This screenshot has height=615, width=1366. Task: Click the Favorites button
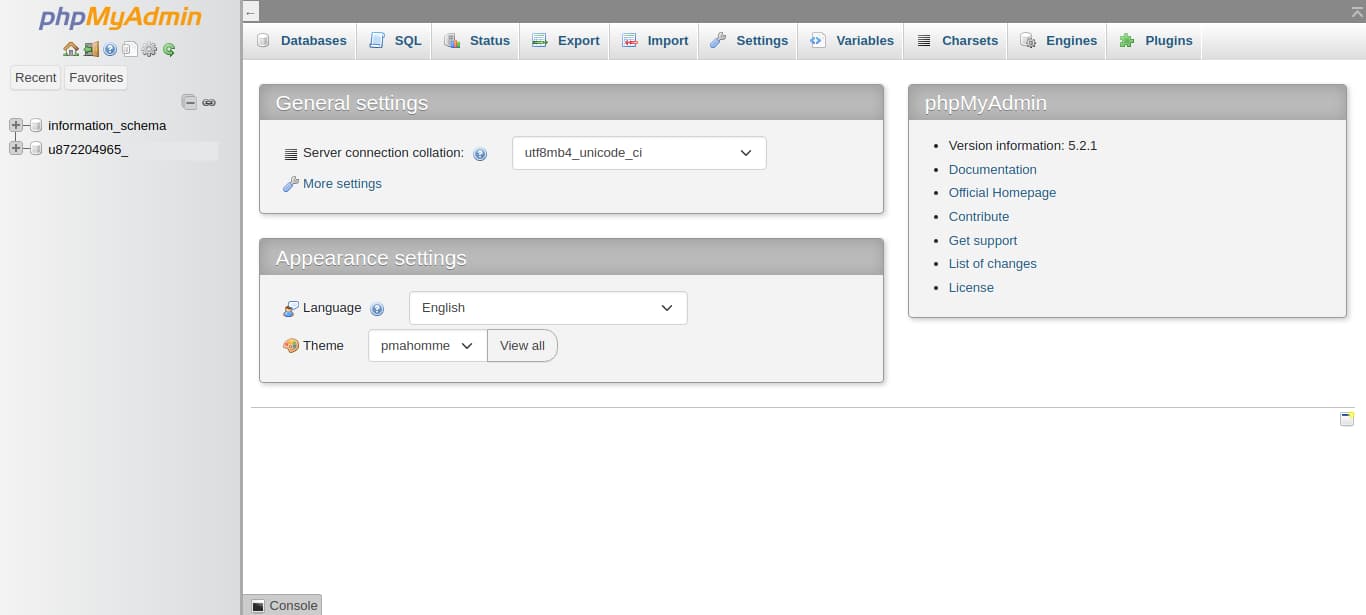tap(96, 78)
